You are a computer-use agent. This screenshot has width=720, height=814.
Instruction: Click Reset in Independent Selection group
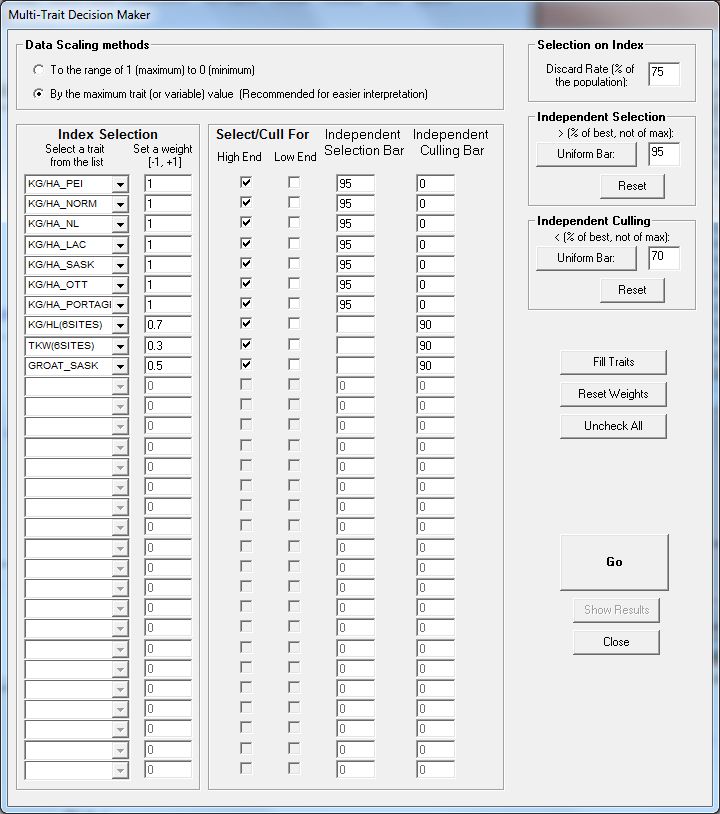(x=632, y=186)
